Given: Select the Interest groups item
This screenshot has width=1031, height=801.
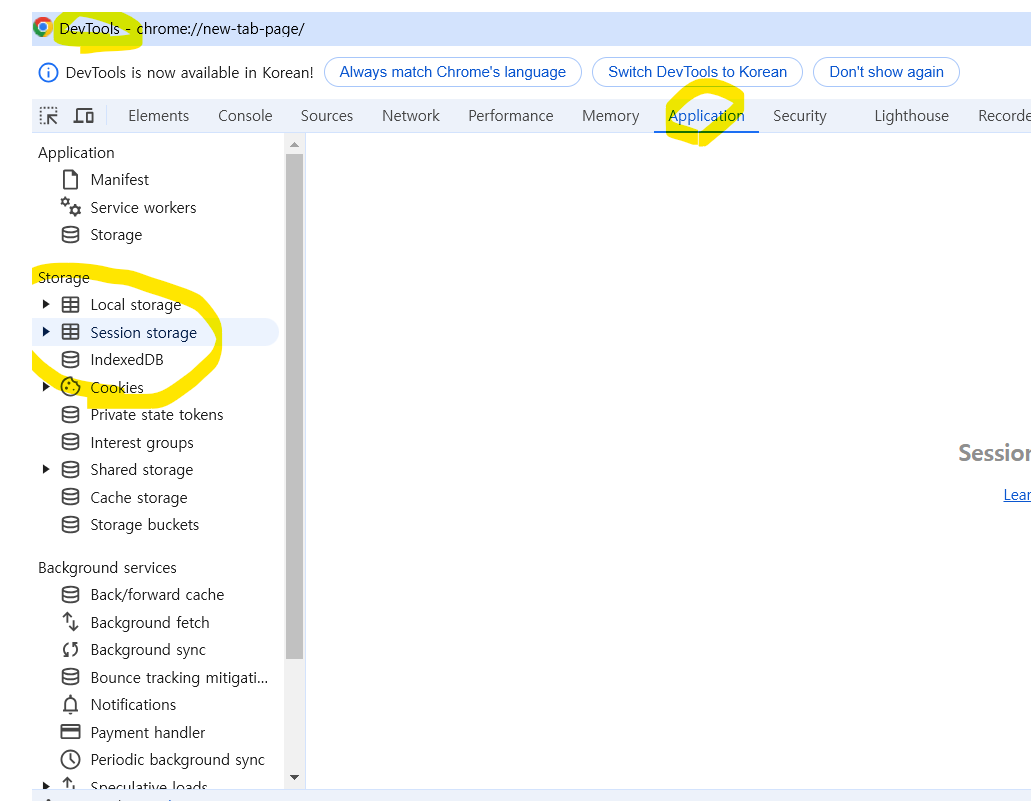Looking at the screenshot, I should tap(142, 443).
